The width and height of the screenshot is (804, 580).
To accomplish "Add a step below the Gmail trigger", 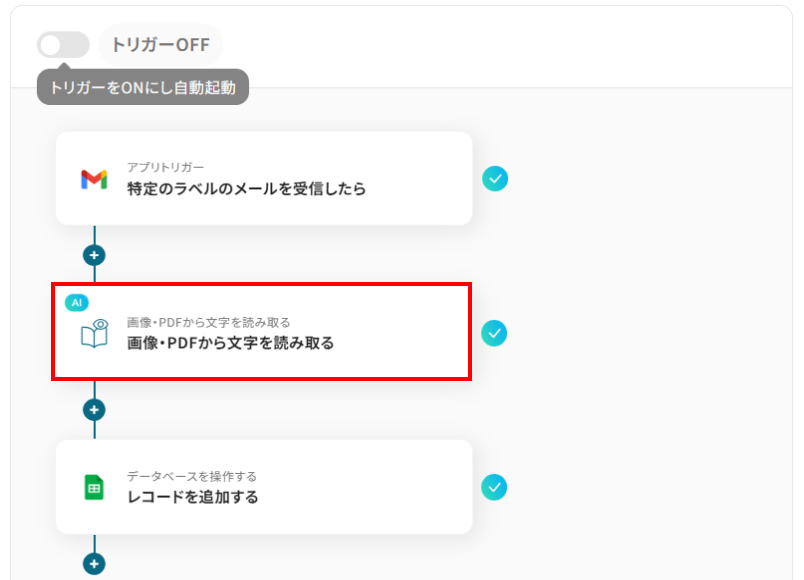I will coord(94,255).
